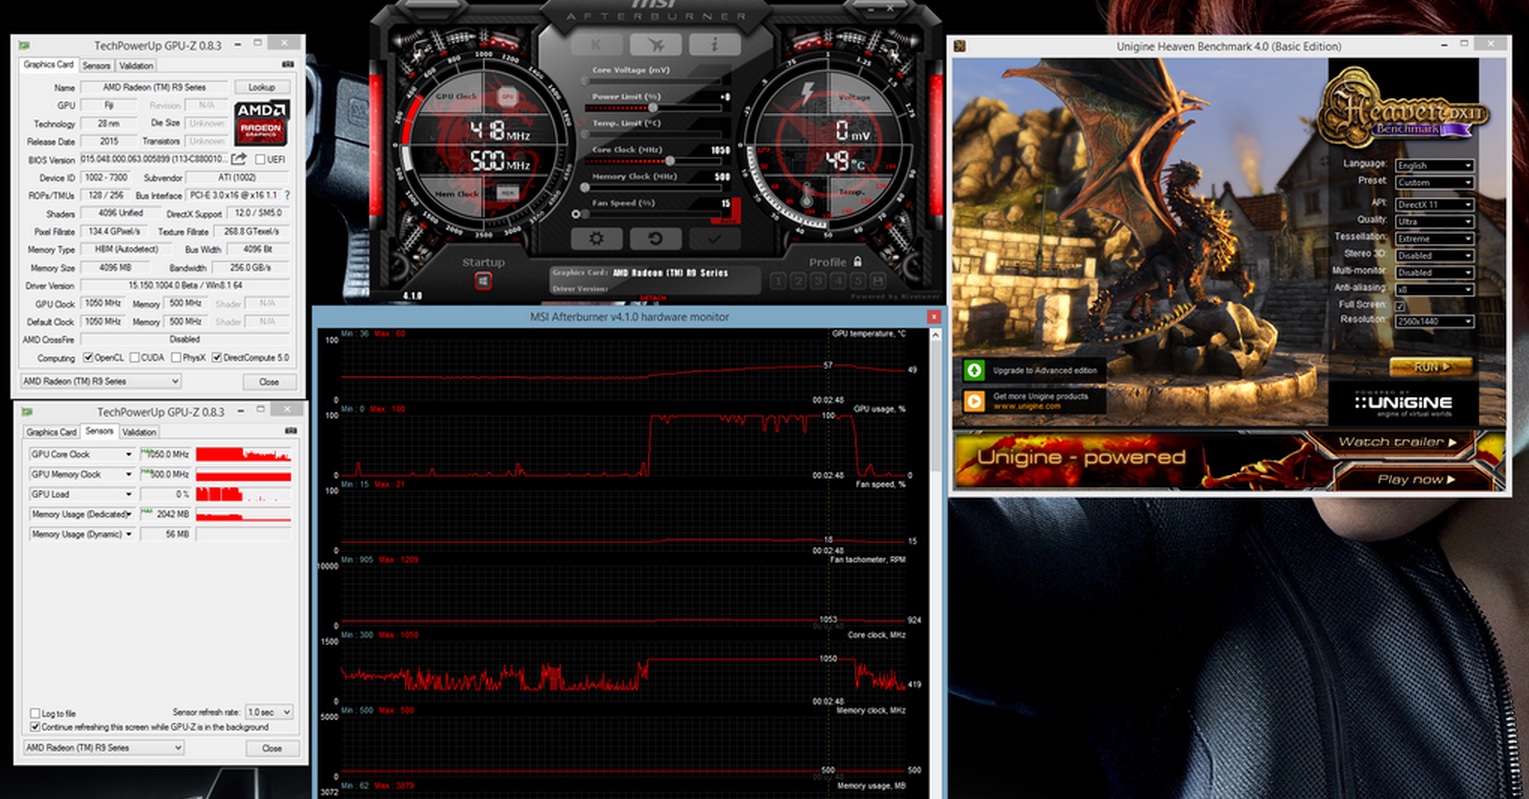Click Close in GPU-Z Graphics Card window
1529x799 pixels.
coord(269,381)
